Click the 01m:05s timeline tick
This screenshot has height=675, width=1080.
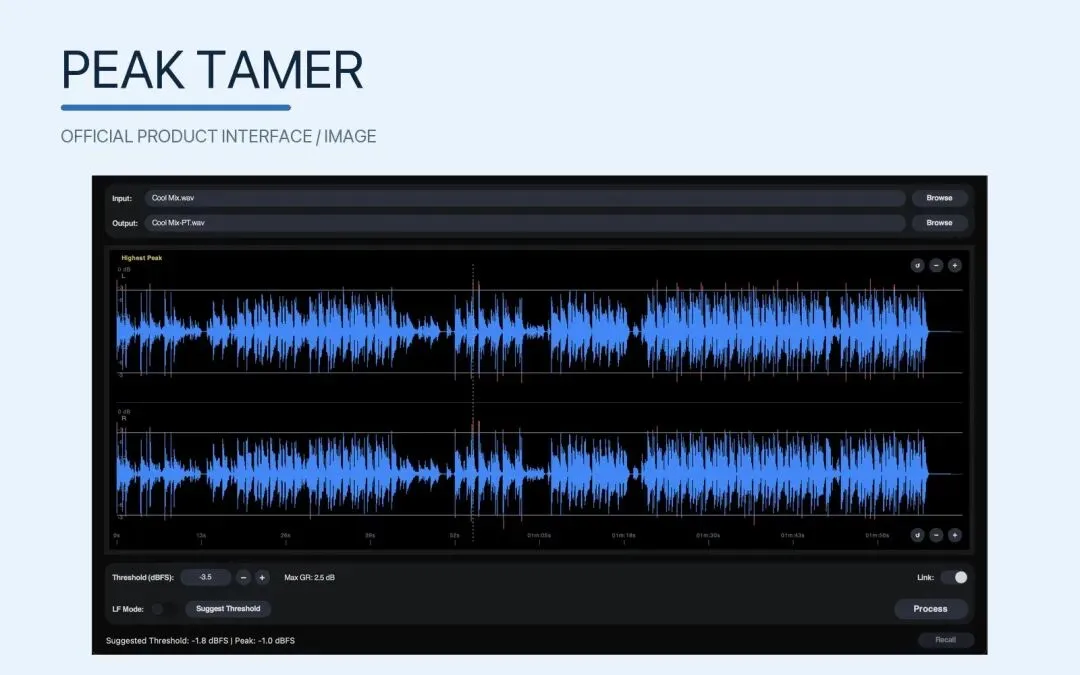point(539,536)
